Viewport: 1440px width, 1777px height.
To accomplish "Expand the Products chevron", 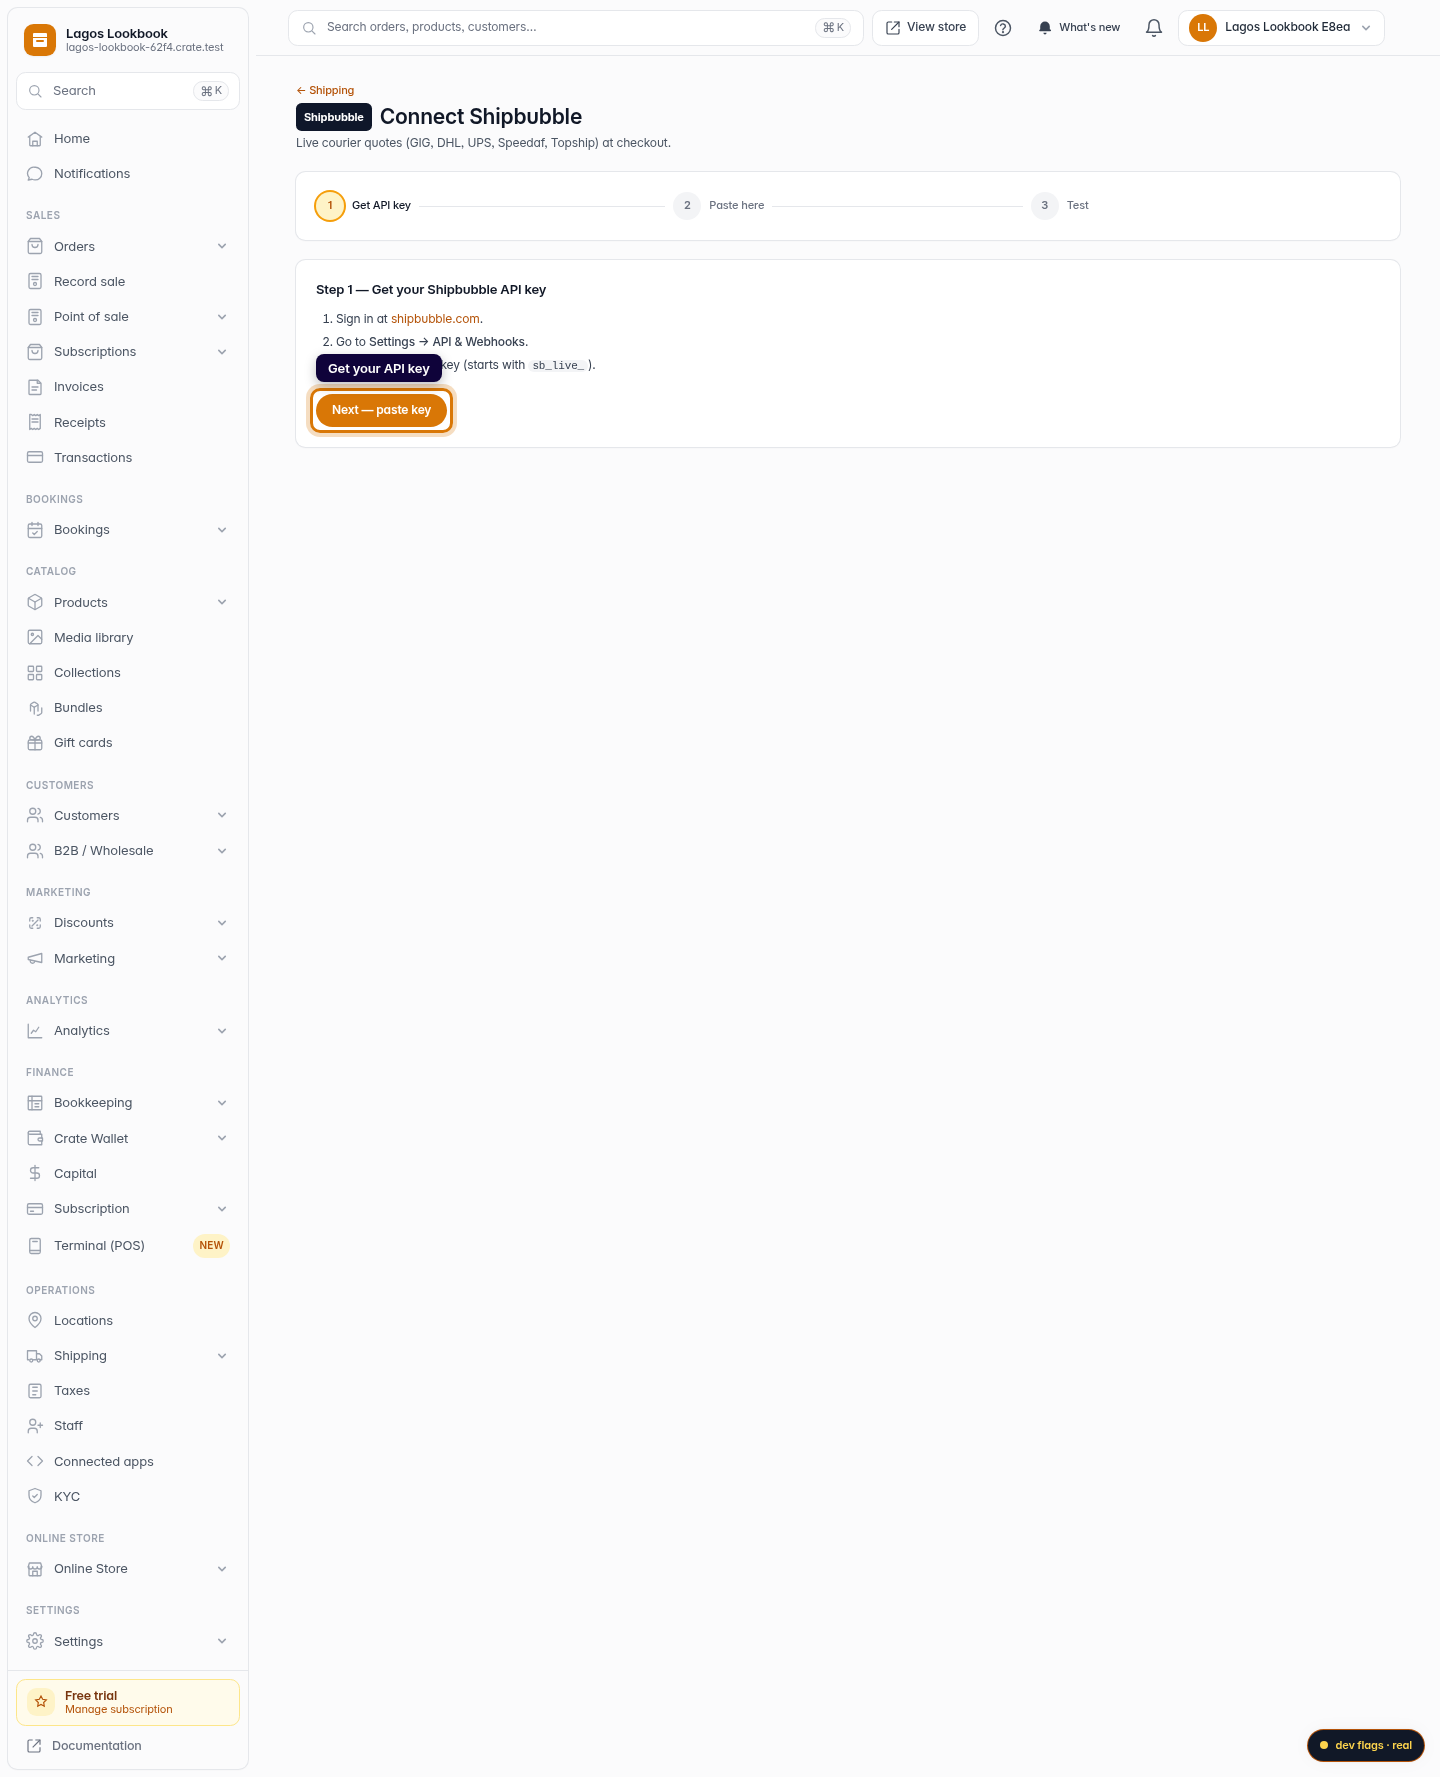I will click(x=222, y=603).
